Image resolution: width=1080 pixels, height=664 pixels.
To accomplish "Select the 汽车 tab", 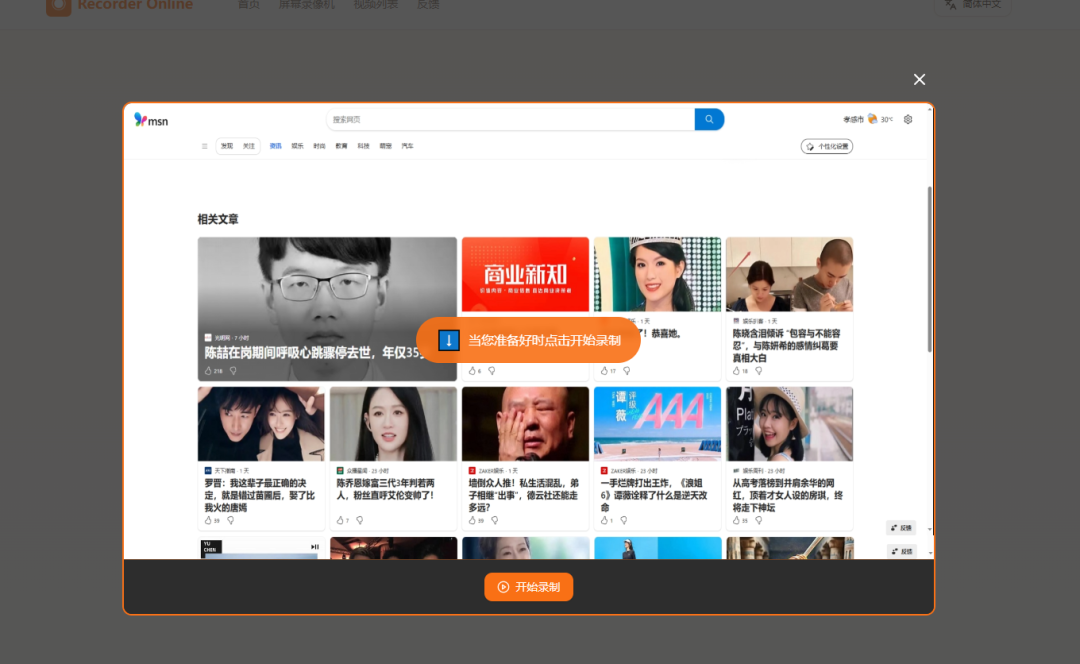I will (408, 146).
